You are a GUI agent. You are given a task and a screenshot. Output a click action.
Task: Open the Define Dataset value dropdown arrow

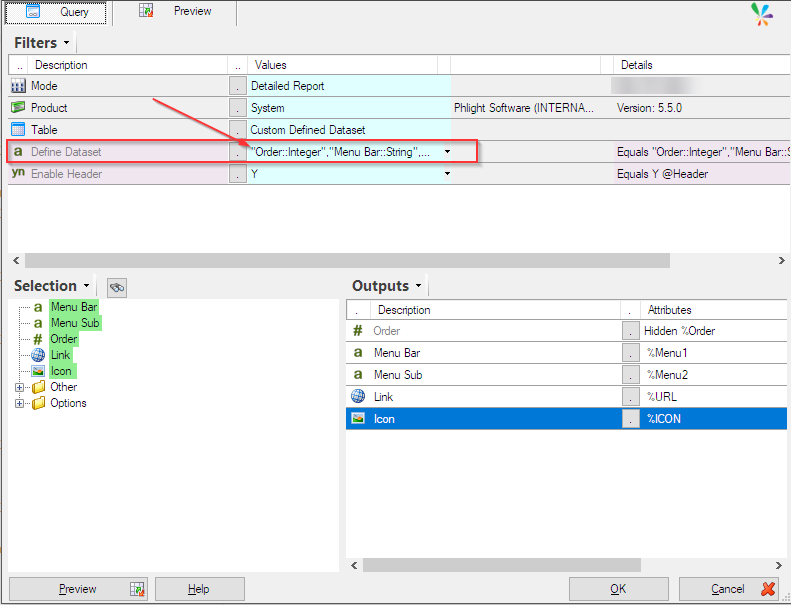tap(447, 151)
